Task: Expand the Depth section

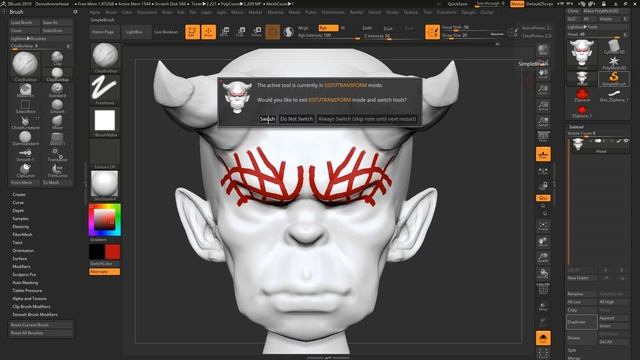Action: pyautogui.click(x=18, y=211)
